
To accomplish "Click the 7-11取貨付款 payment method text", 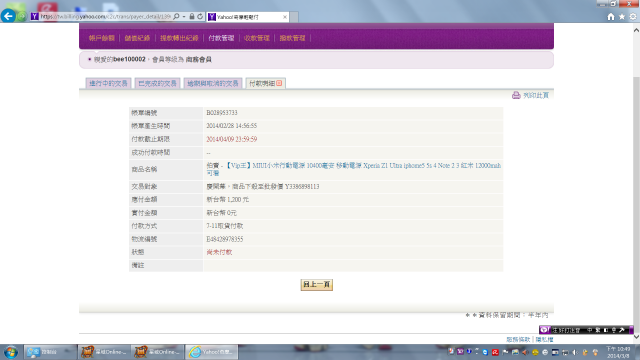I will (224, 226).
